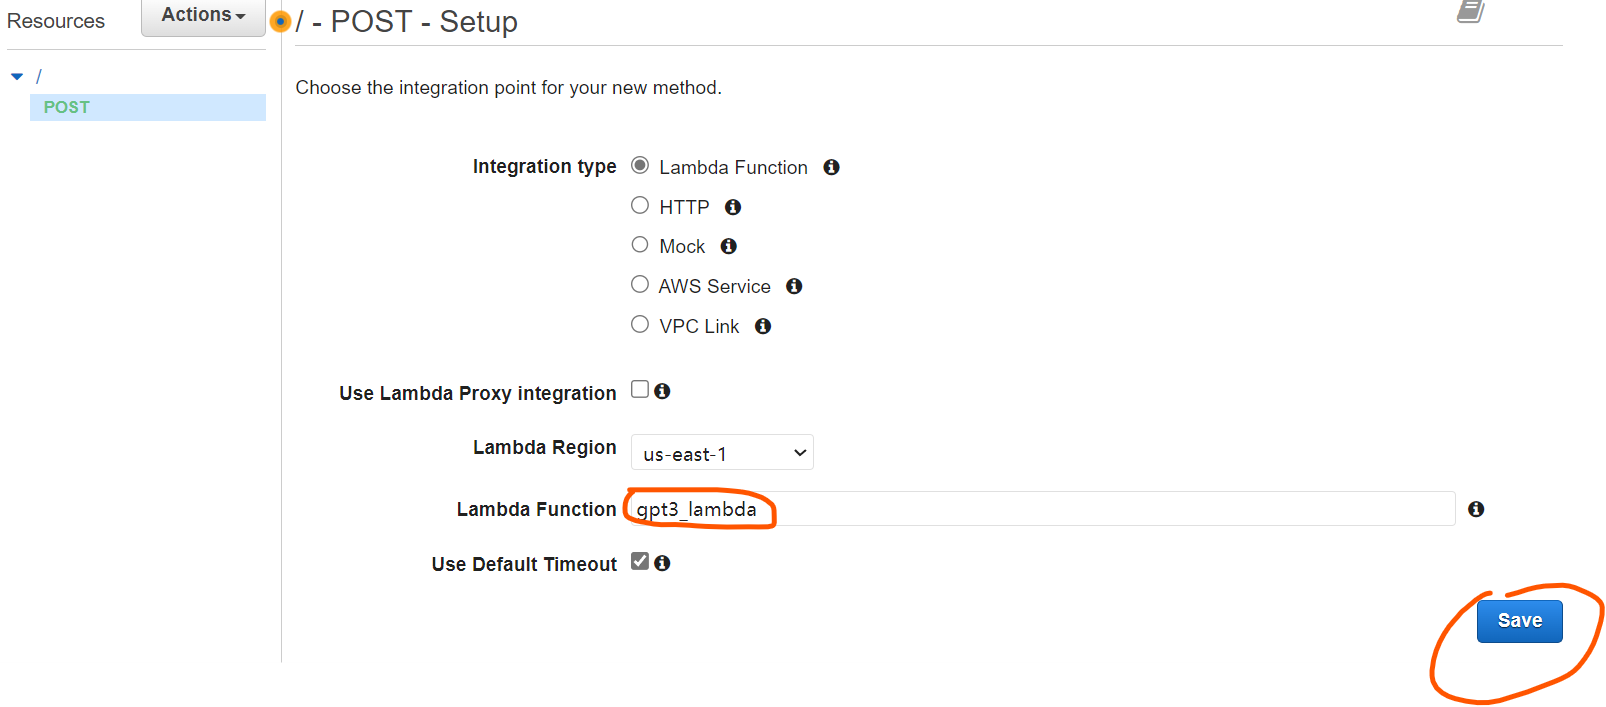Select the POST method in the sidebar
1606x707 pixels.
pos(64,107)
